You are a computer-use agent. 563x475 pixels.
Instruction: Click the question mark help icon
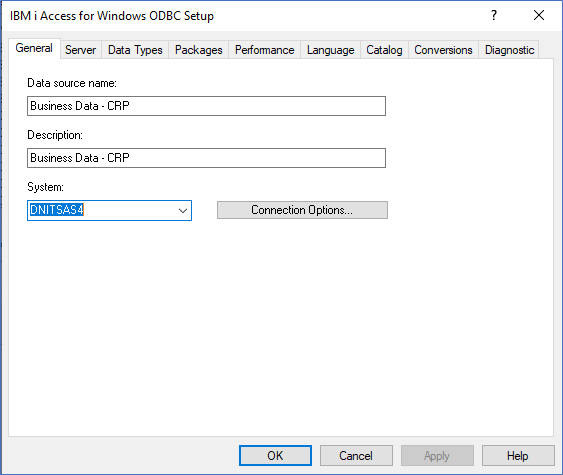coord(494,15)
